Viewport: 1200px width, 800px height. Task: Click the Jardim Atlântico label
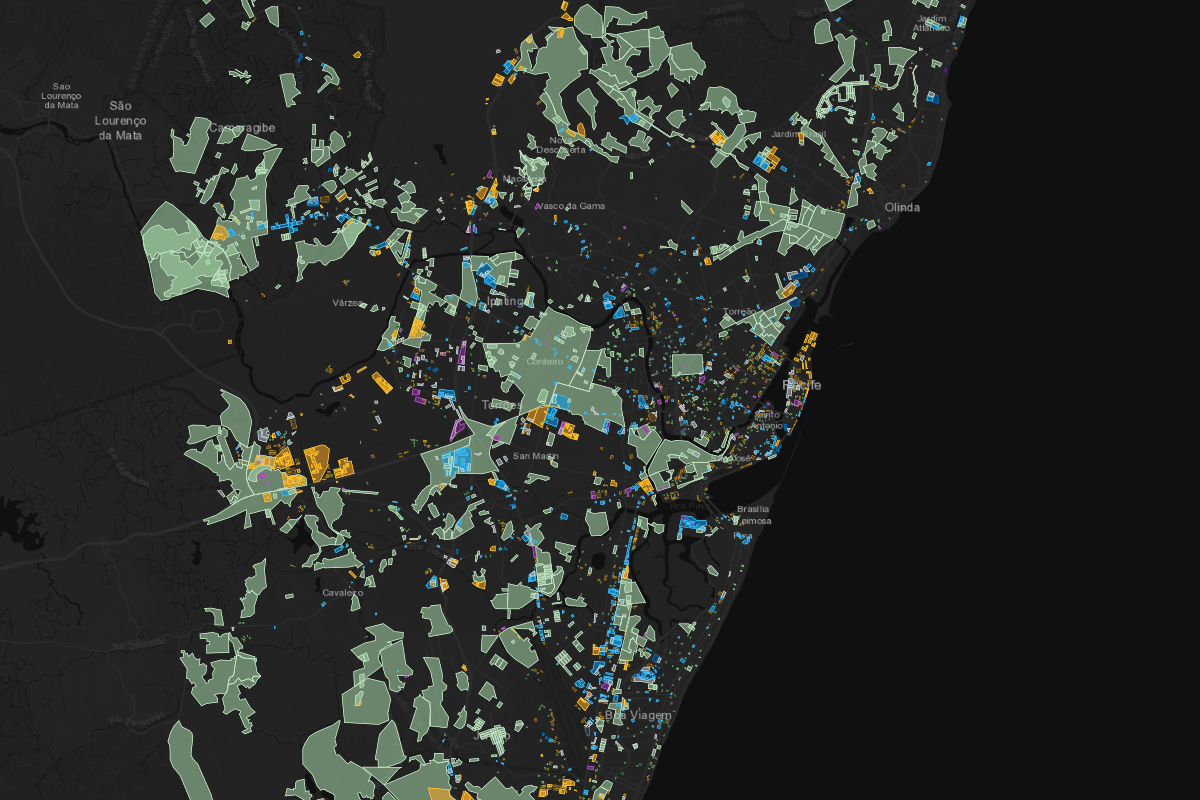click(931, 24)
